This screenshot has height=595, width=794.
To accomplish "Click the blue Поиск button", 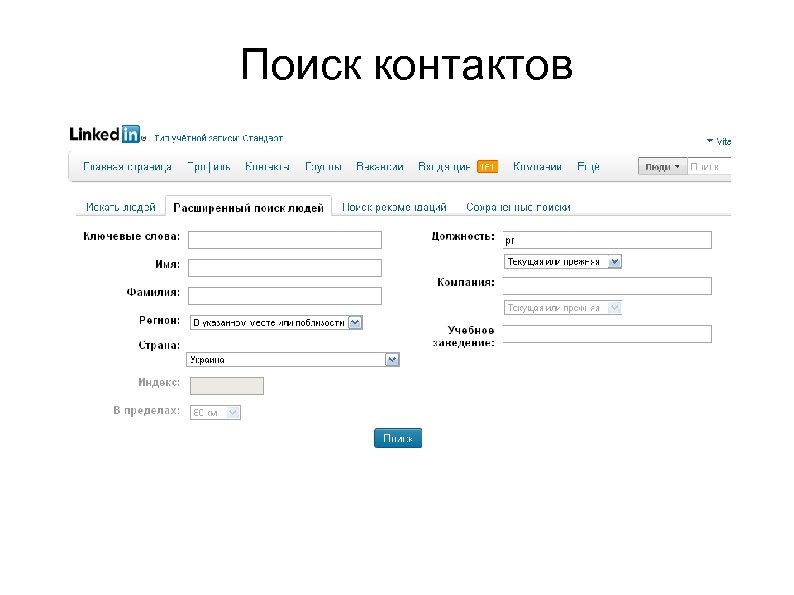I will [x=398, y=438].
